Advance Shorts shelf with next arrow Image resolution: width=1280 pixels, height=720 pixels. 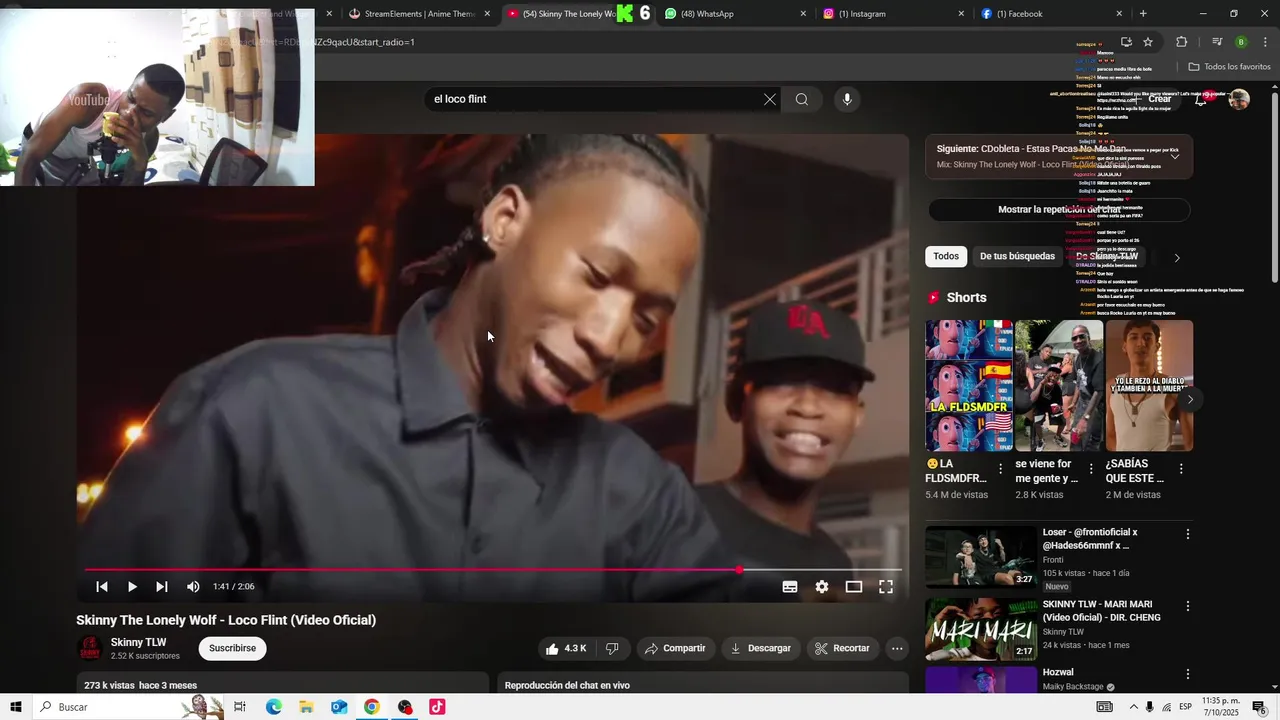coord(1190,399)
